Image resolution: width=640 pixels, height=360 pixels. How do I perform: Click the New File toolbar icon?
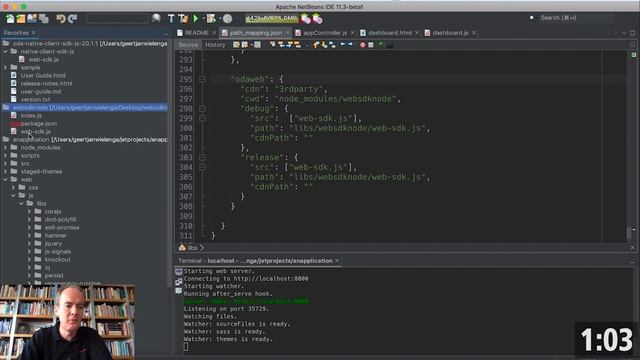click(x=9, y=18)
